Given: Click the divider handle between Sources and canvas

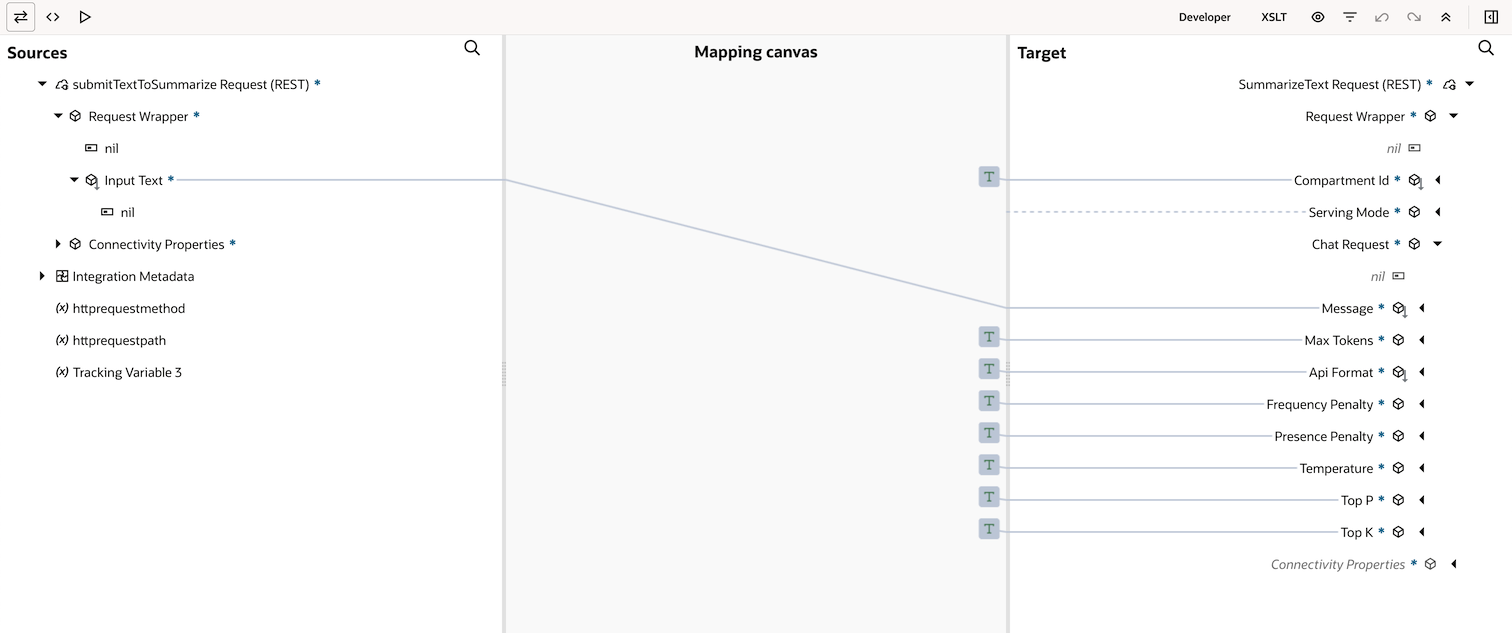Looking at the screenshot, I should click(504, 374).
